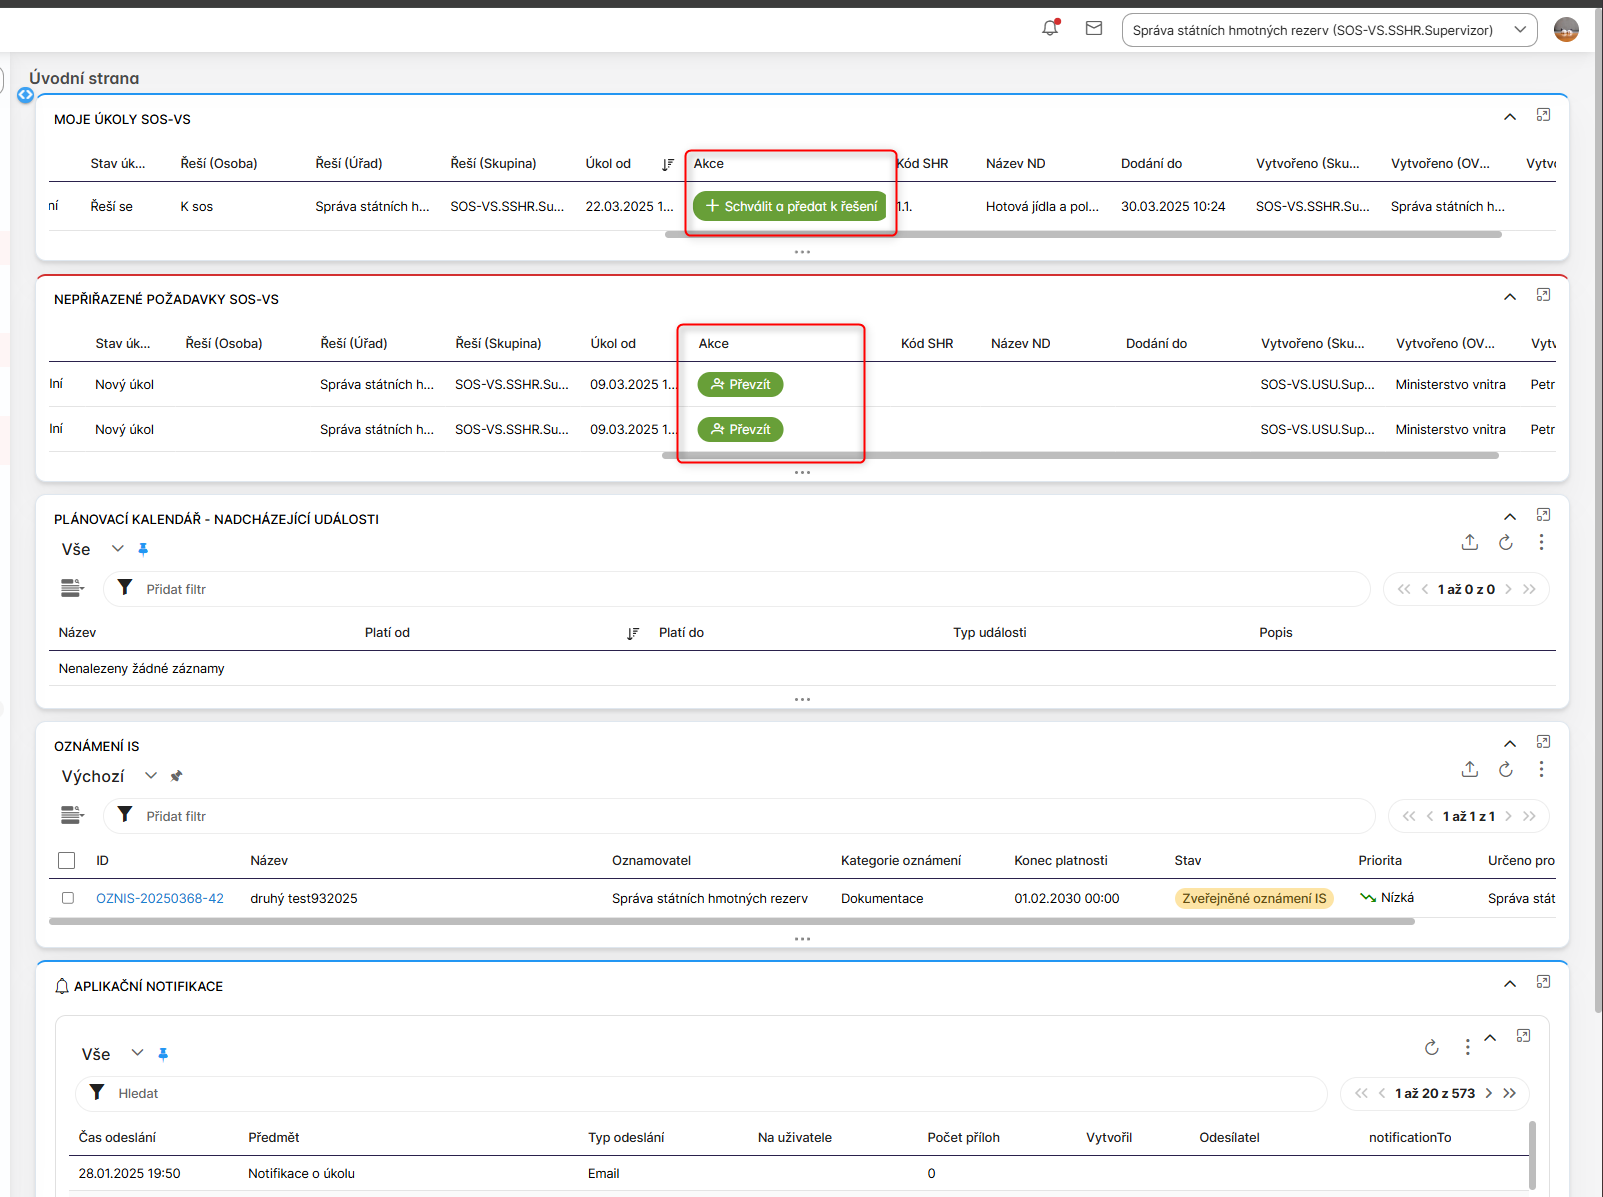The image size is (1603, 1197).
Task: Toggle select-all checkbox in OZNÁMENÍ IS header
Action: pyautogui.click(x=67, y=861)
